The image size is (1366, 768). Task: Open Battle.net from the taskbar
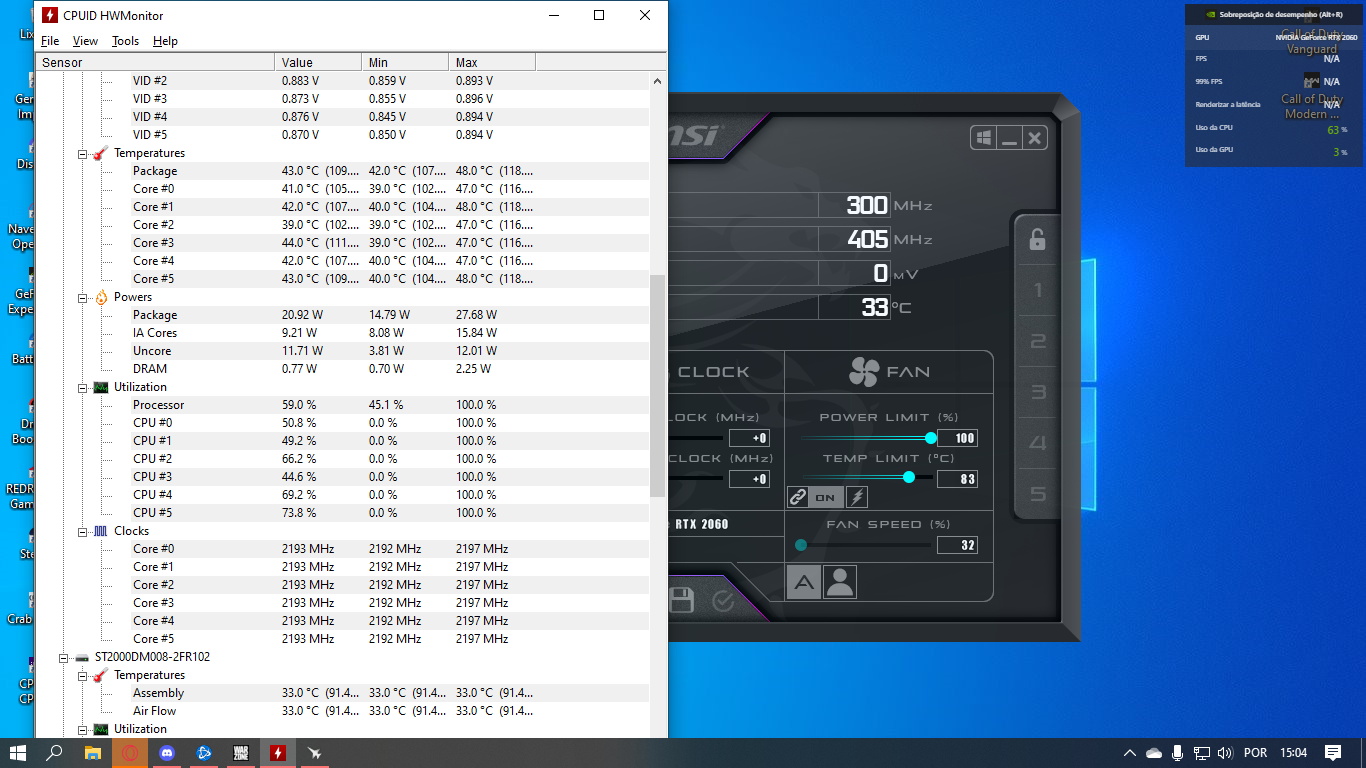click(x=204, y=752)
